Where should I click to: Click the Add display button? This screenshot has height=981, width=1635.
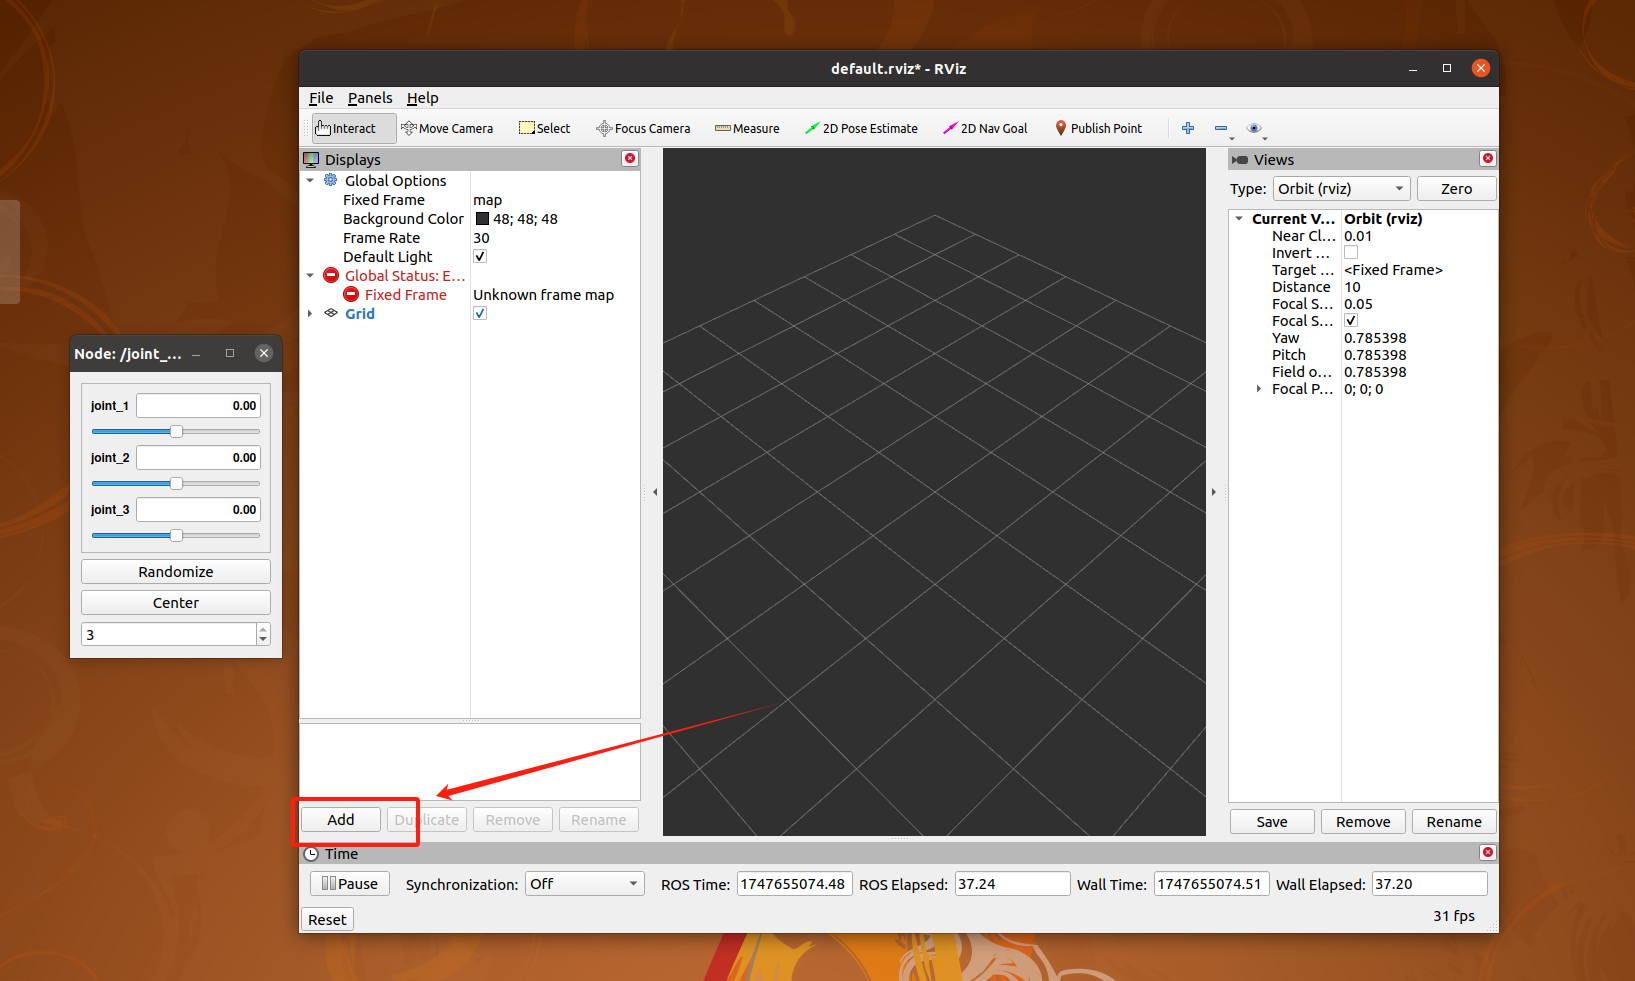tap(341, 819)
